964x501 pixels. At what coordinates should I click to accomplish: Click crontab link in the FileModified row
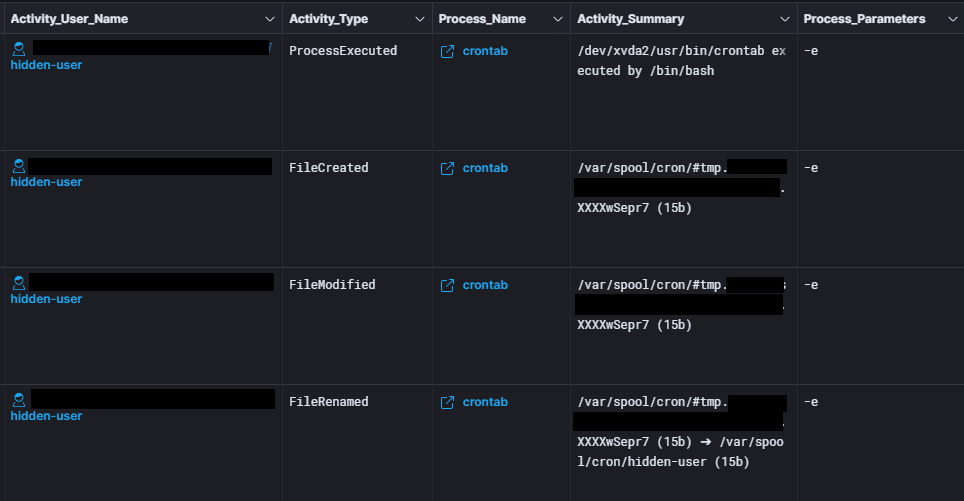click(485, 285)
